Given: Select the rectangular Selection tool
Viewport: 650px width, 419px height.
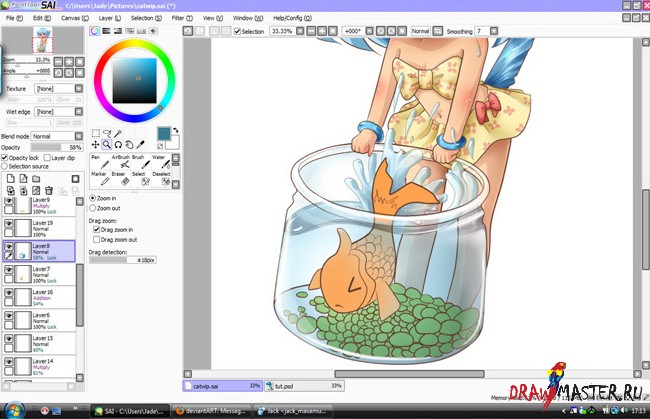Looking at the screenshot, I should 95,133.
